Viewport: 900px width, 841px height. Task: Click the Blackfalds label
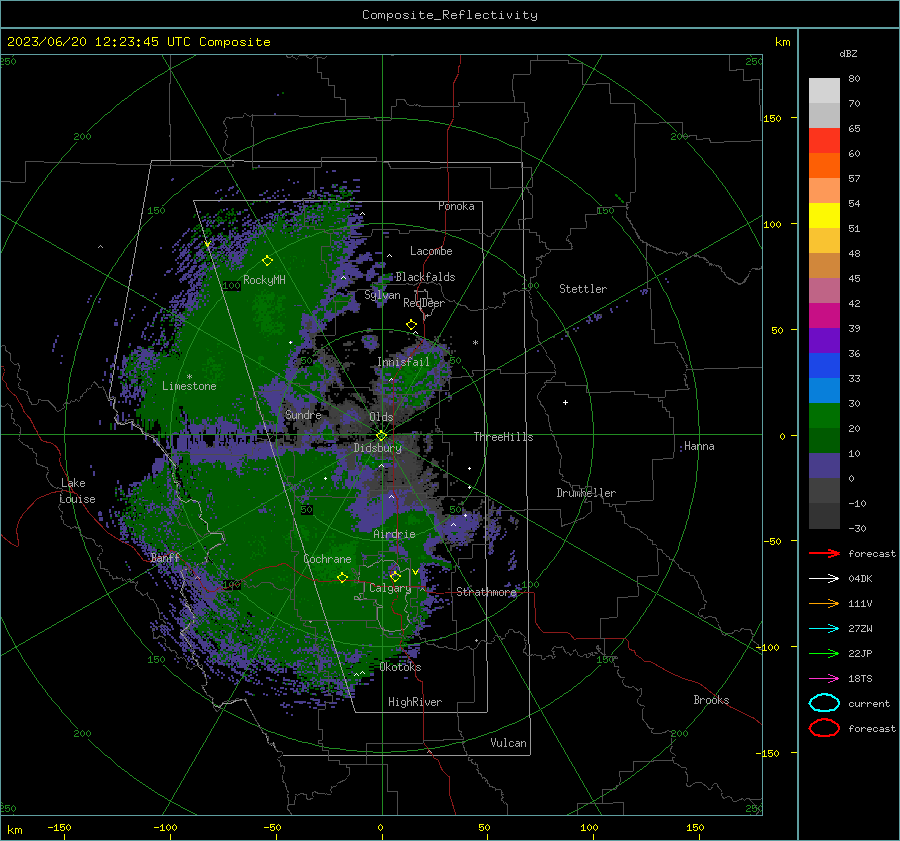point(425,277)
